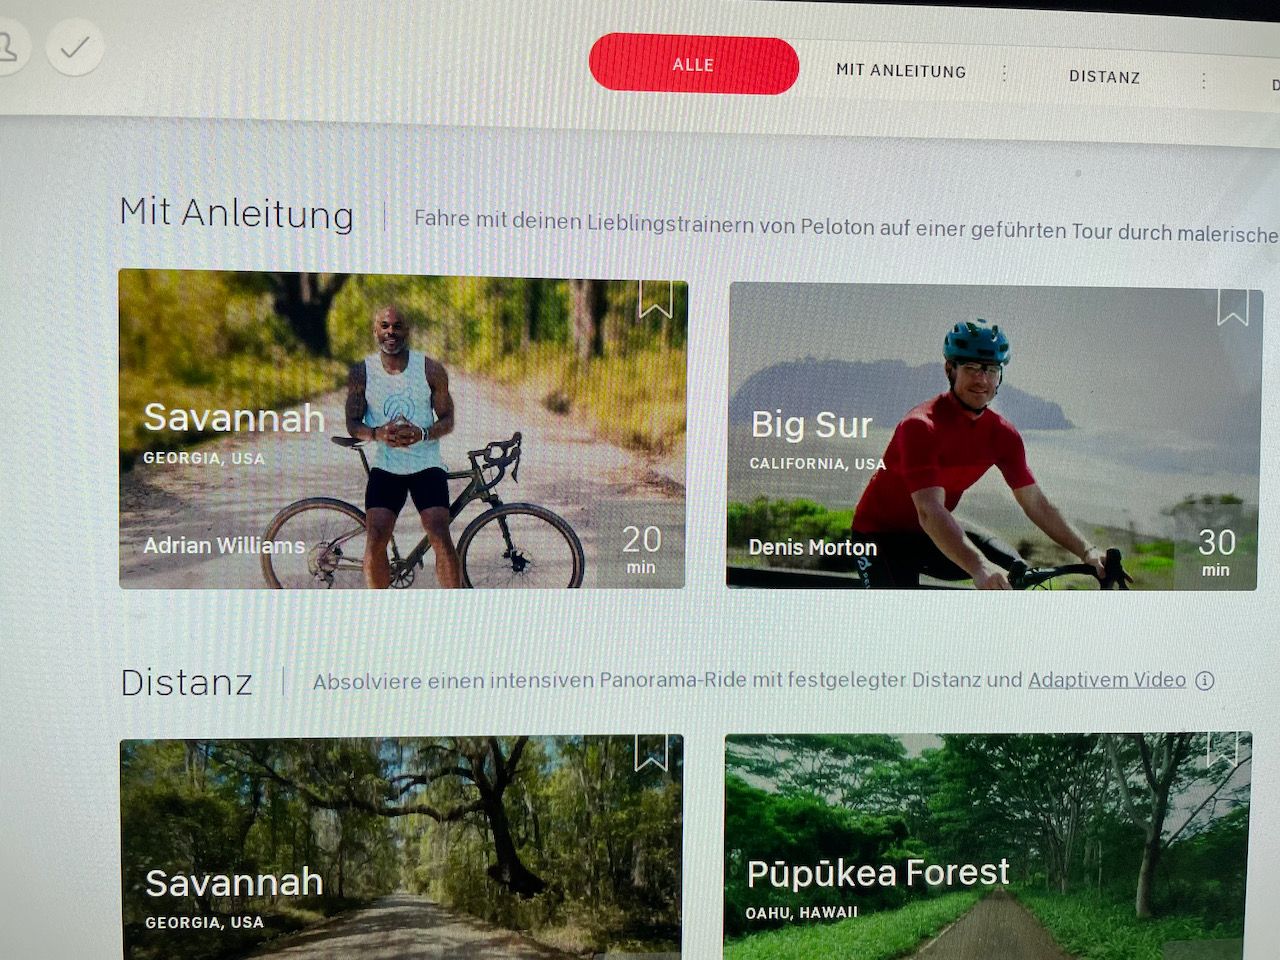
Task: Bookmark the Savannah ride with Adrian Williams
Action: pos(655,299)
